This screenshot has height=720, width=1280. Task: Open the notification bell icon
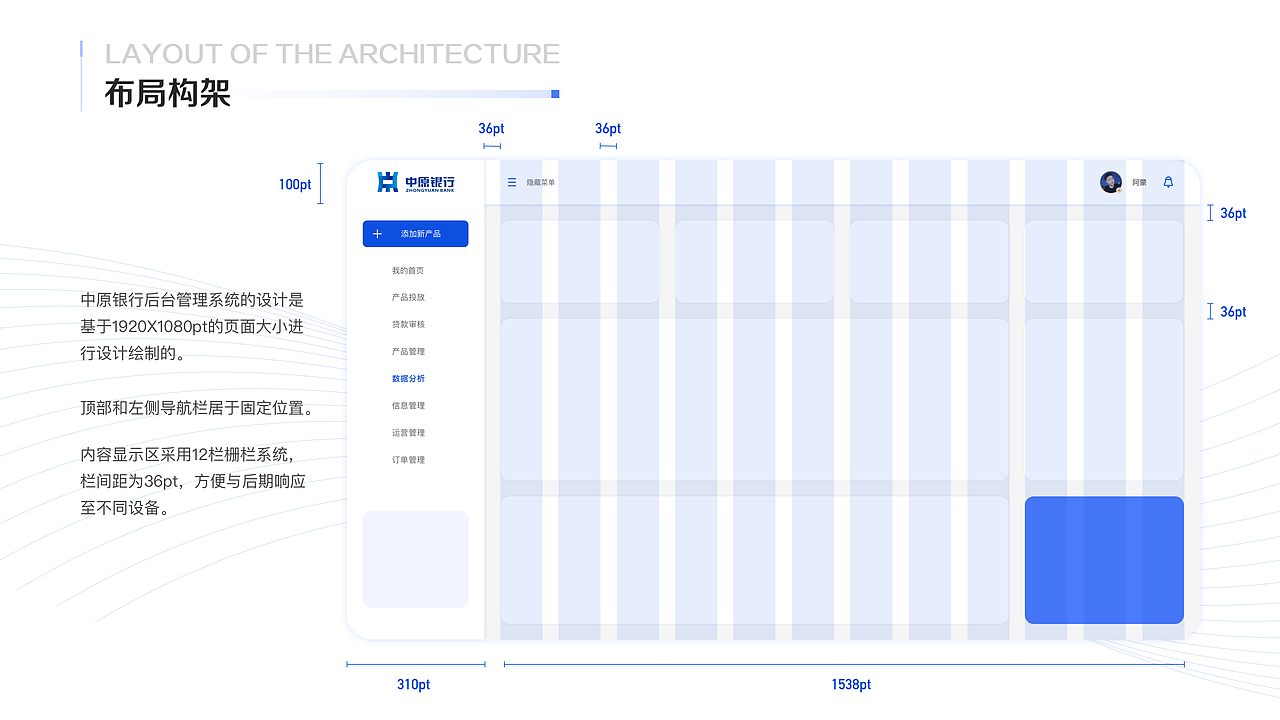(1168, 183)
